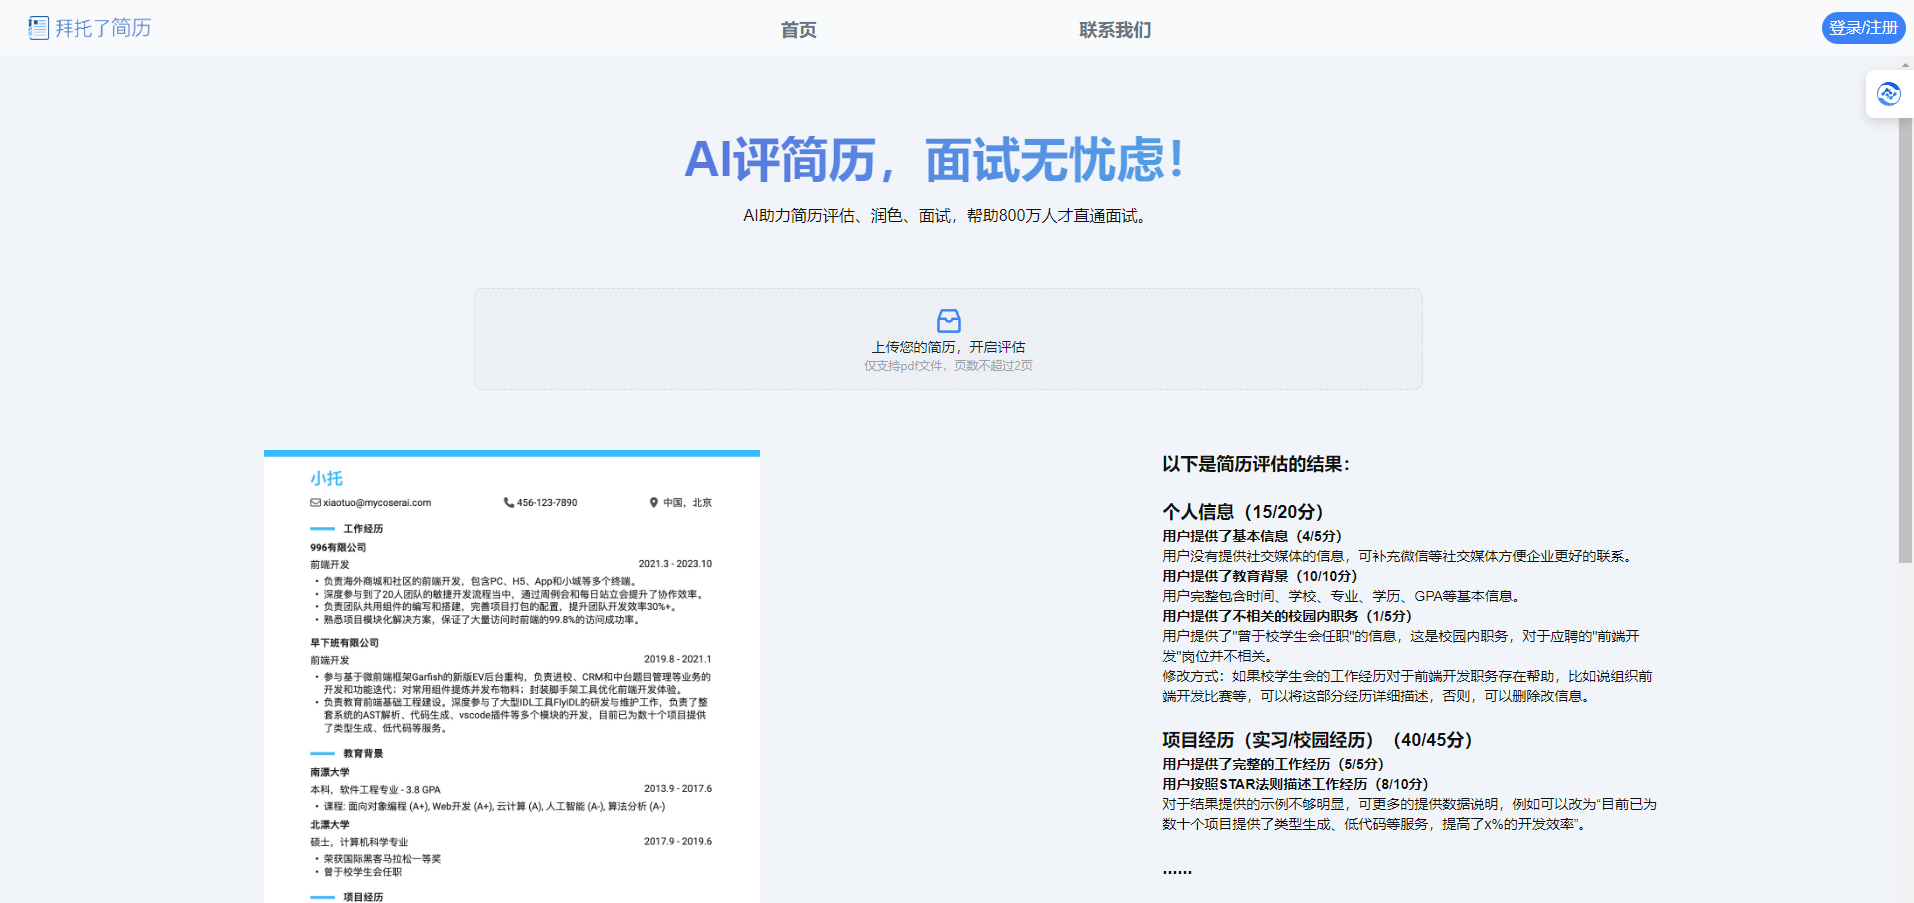The height and width of the screenshot is (903, 1914).
Task: Open the Immersive Translate floating widget icon
Action: 1889,93
